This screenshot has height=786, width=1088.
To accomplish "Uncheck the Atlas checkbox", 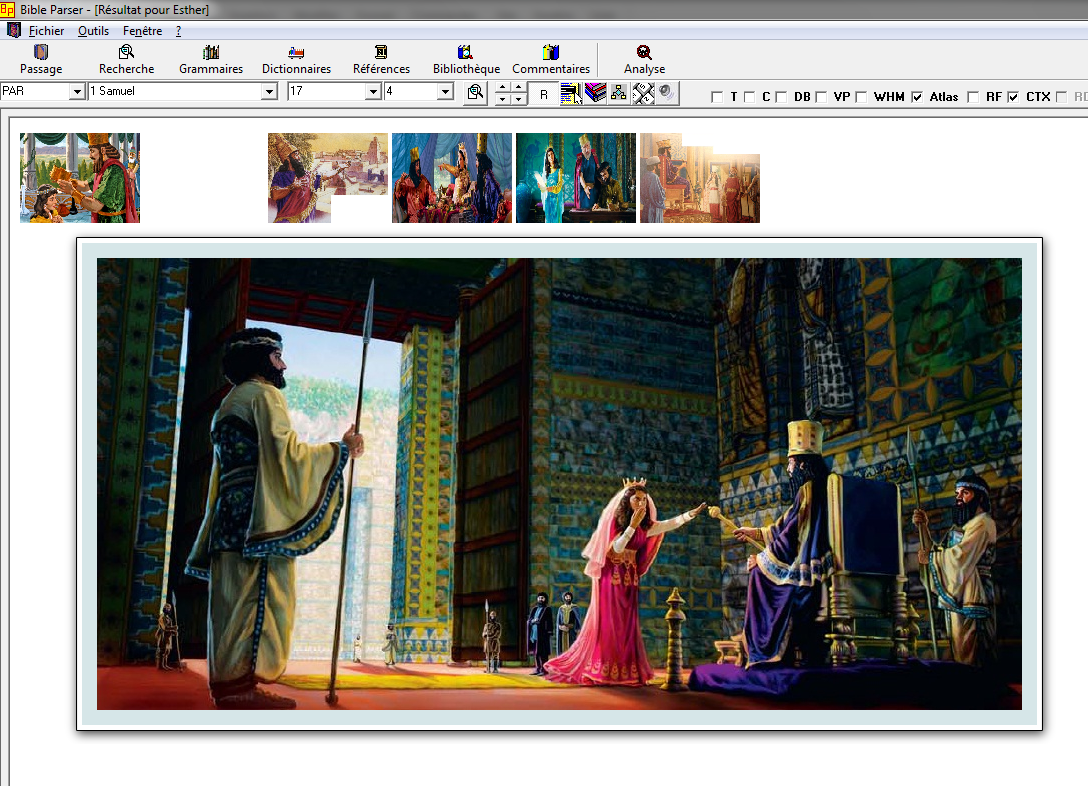I will click(x=917, y=97).
